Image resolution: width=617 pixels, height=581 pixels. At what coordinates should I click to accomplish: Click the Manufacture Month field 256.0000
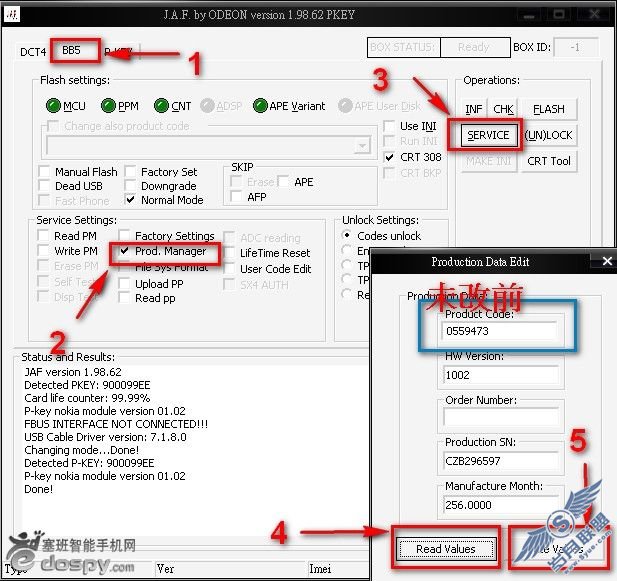(500, 505)
